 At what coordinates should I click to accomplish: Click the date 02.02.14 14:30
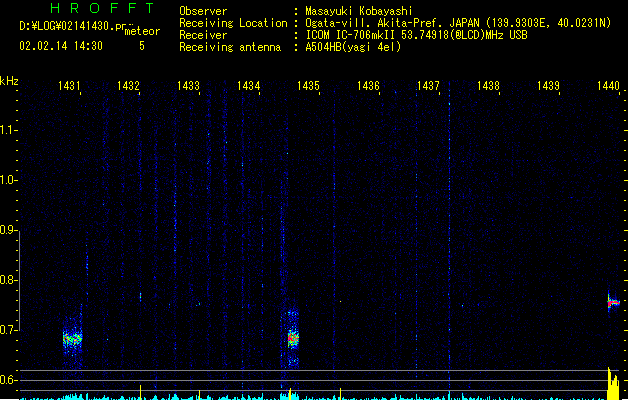pyautogui.click(x=61, y=46)
